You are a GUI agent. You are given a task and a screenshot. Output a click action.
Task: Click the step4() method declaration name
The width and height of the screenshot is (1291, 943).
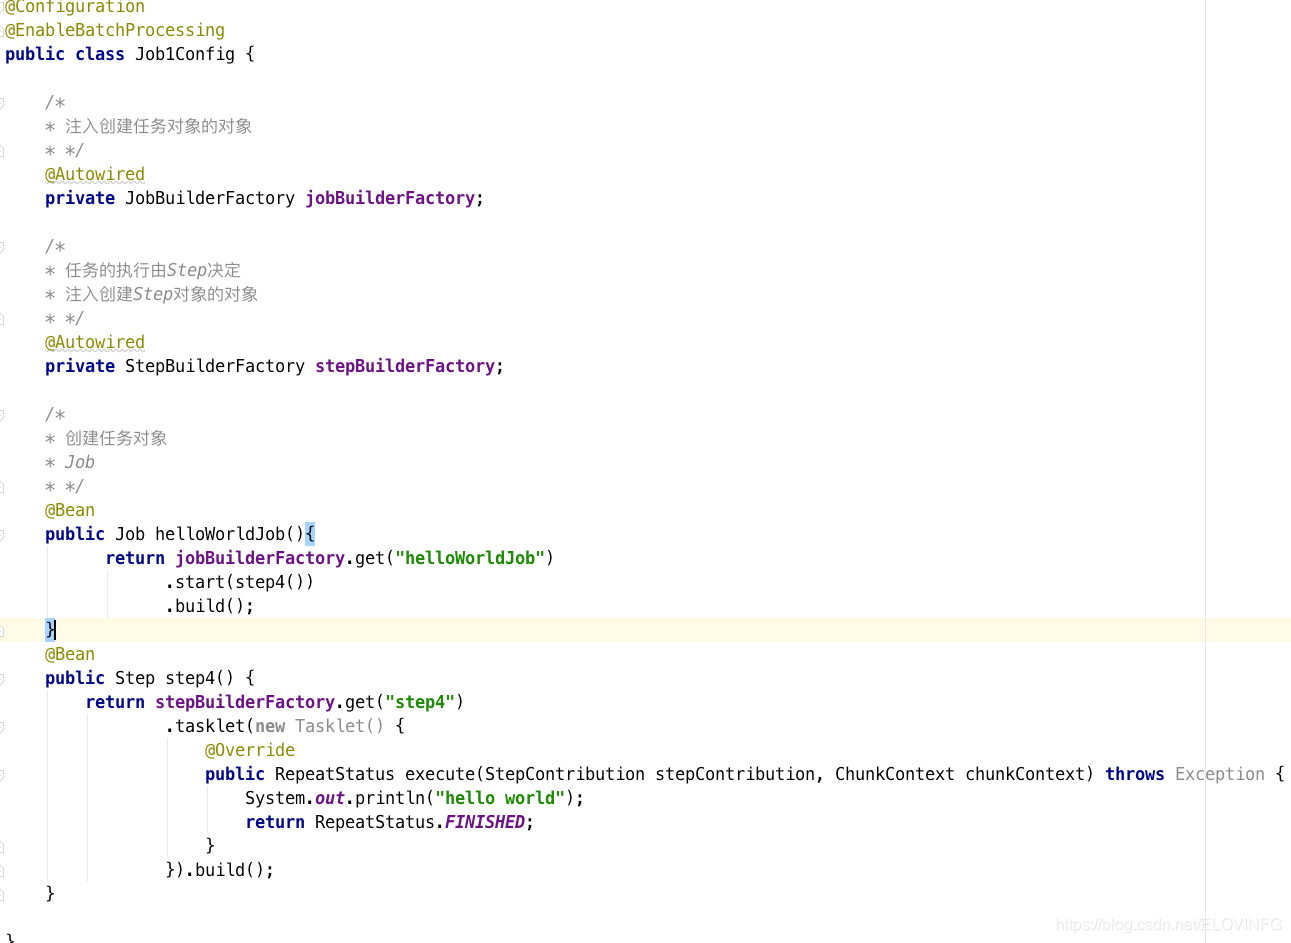(200, 678)
